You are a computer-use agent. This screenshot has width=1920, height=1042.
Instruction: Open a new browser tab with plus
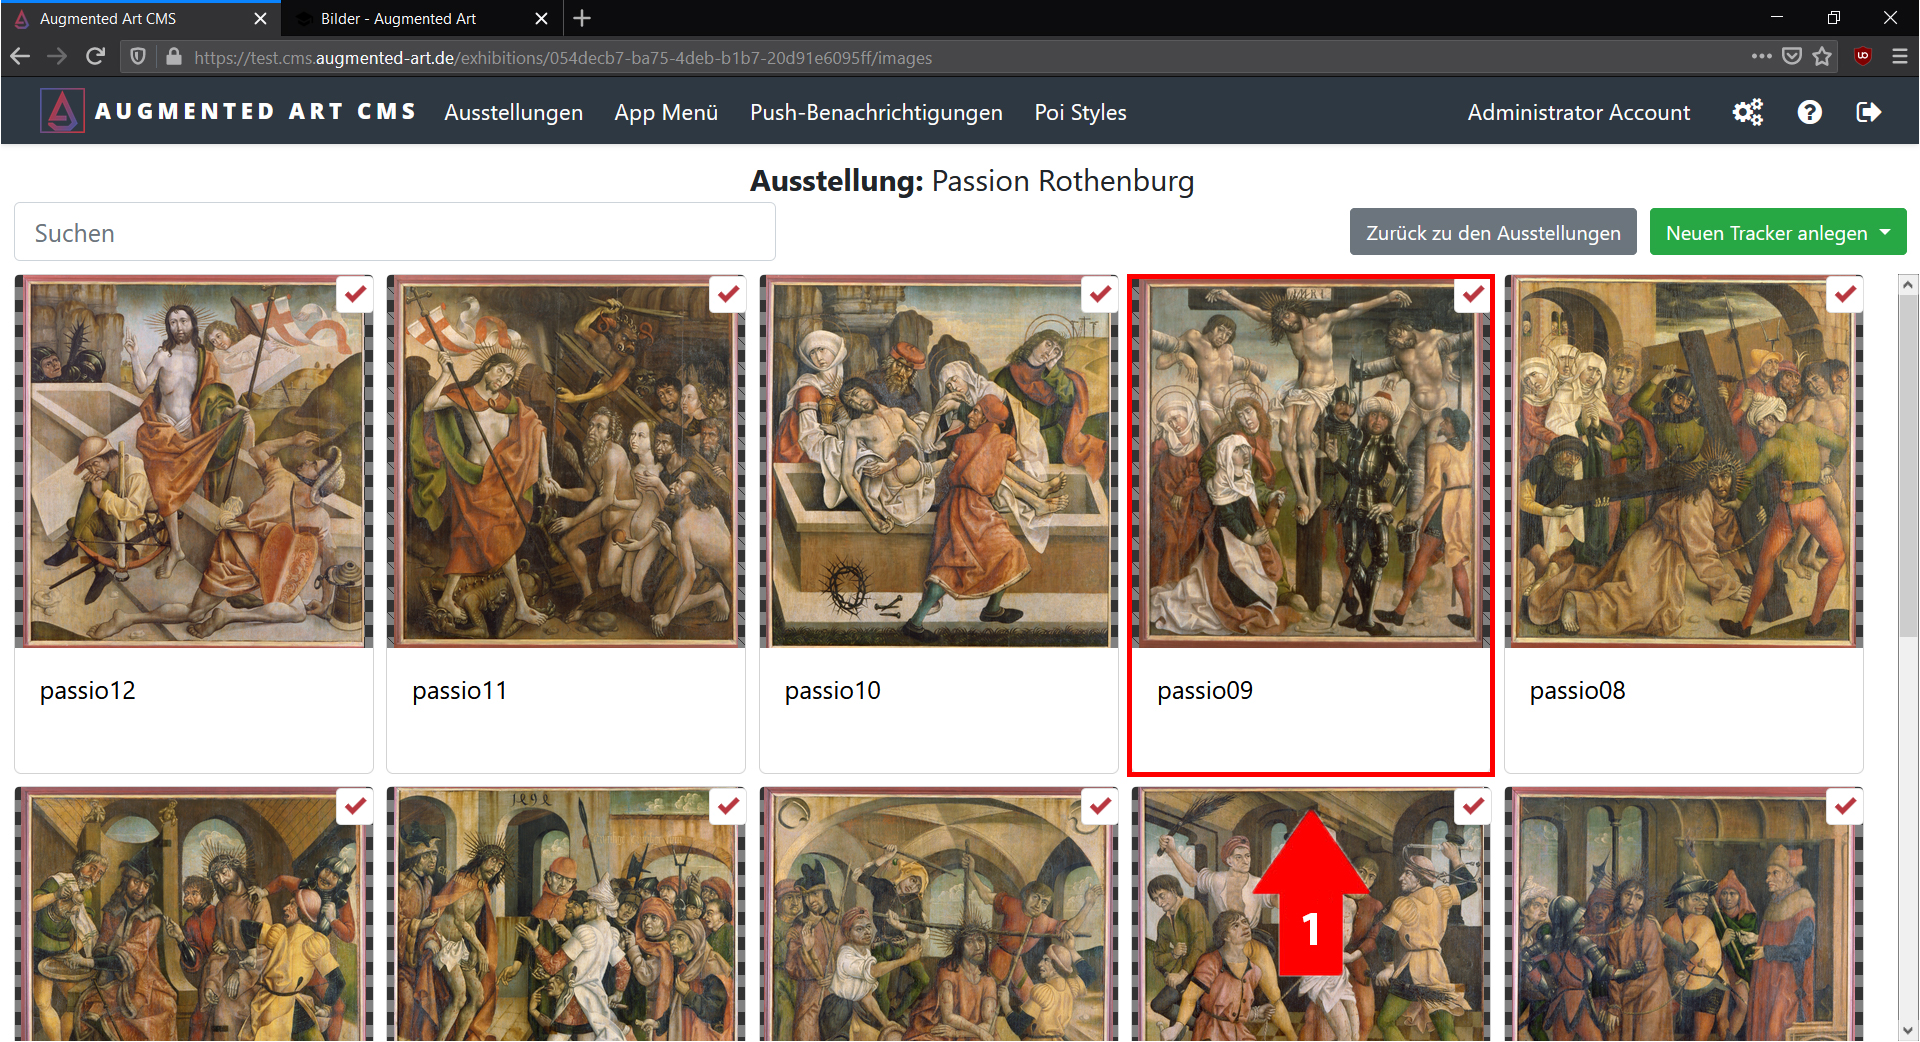pyautogui.click(x=582, y=18)
